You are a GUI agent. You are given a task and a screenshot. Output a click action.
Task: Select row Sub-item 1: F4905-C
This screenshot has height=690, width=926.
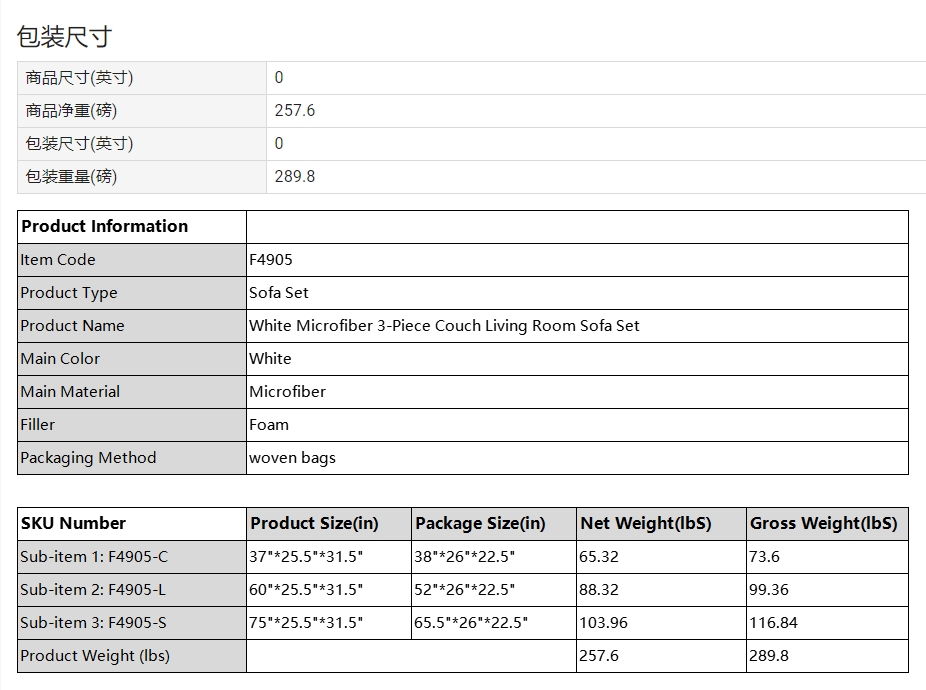click(x=94, y=557)
